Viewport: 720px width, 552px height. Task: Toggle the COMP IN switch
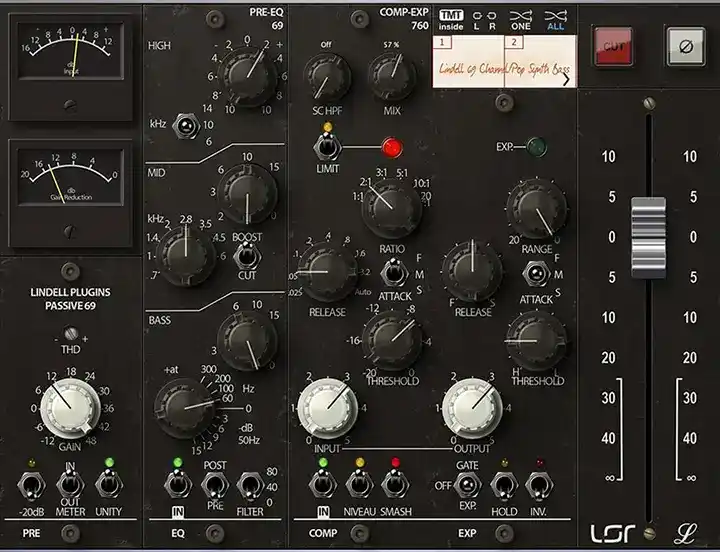(323, 484)
